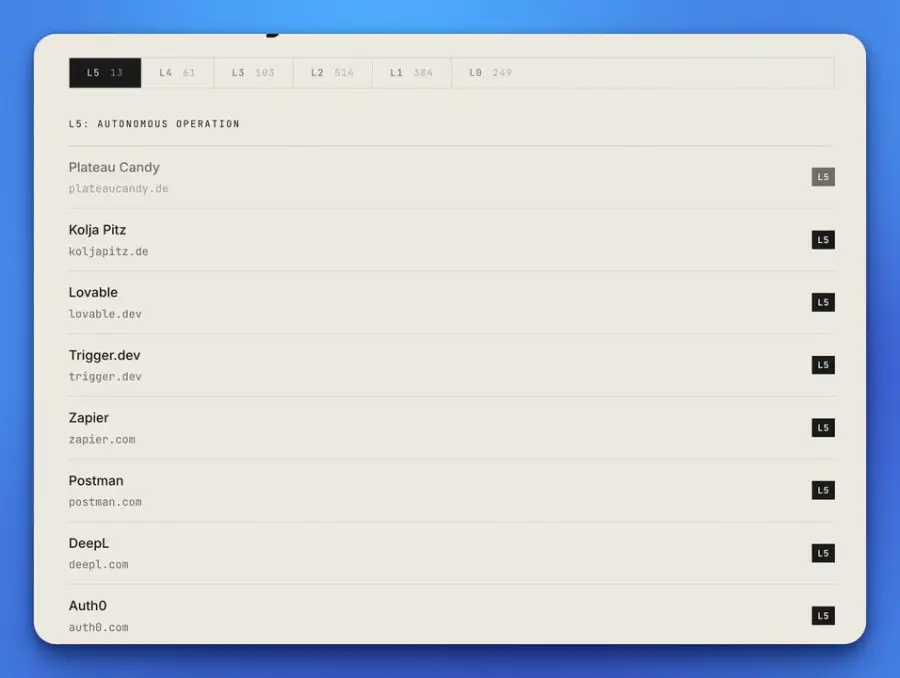Click the zapier.com domain text
900x678 pixels.
(102, 439)
